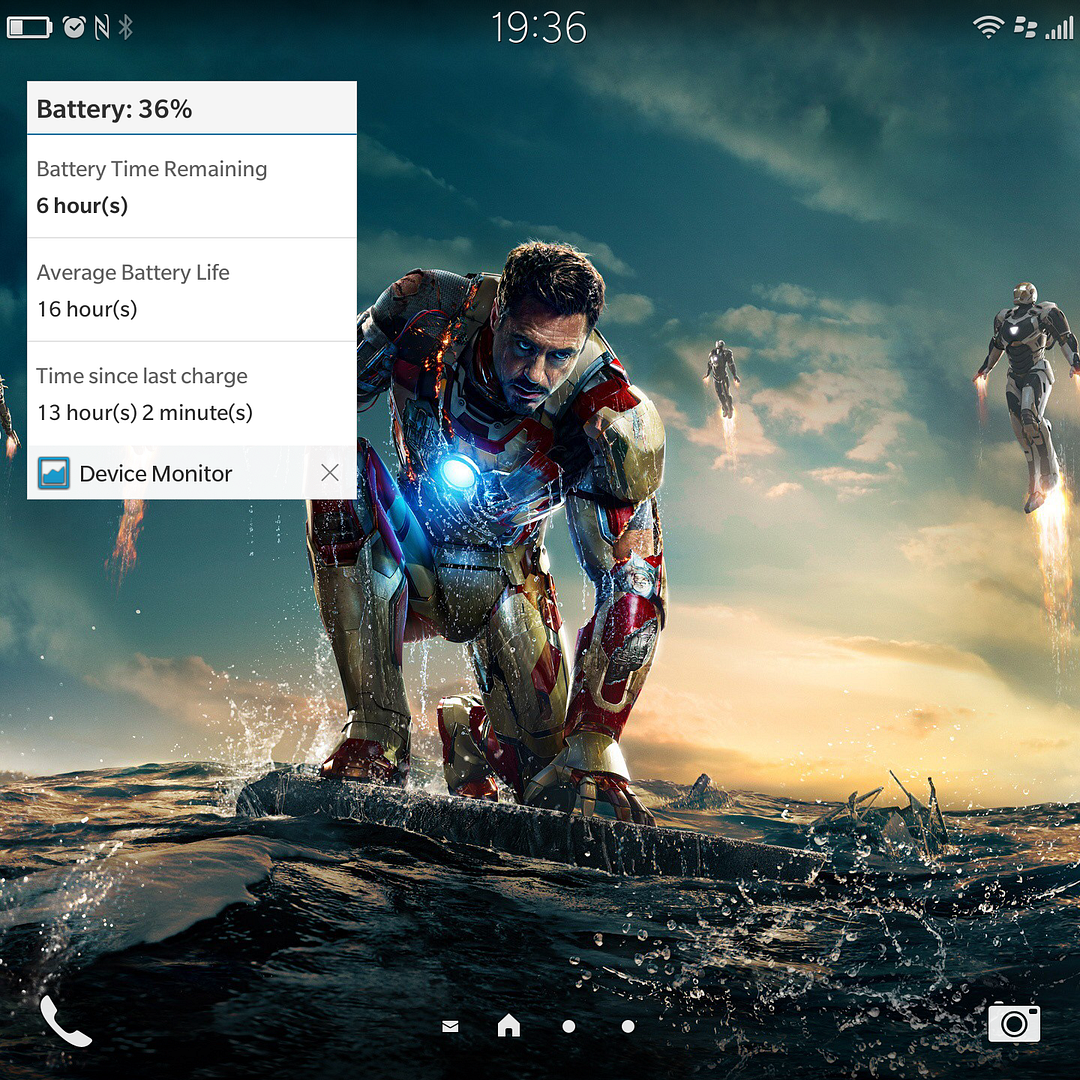Open the phone dialer icon

tap(65, 1022)
